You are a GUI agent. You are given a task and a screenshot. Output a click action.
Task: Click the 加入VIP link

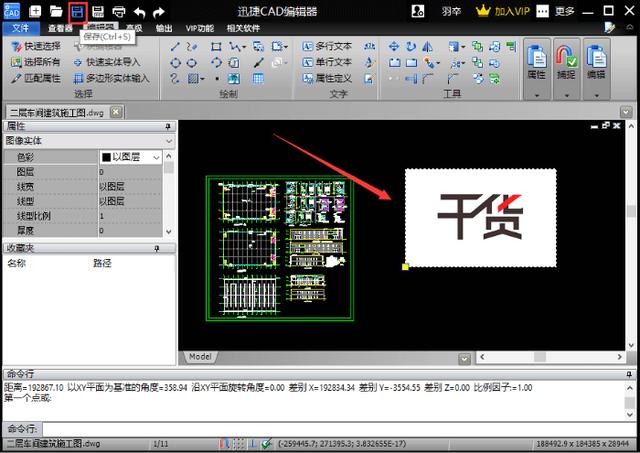tap(512, 11)
